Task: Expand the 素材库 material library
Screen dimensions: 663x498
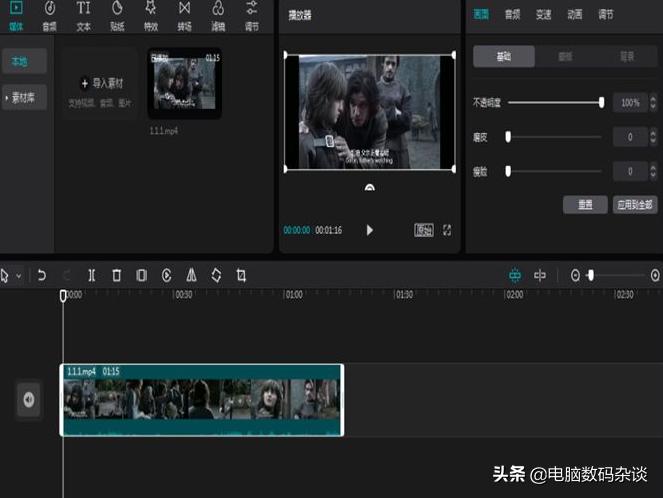Action: (x=24, y=98)
